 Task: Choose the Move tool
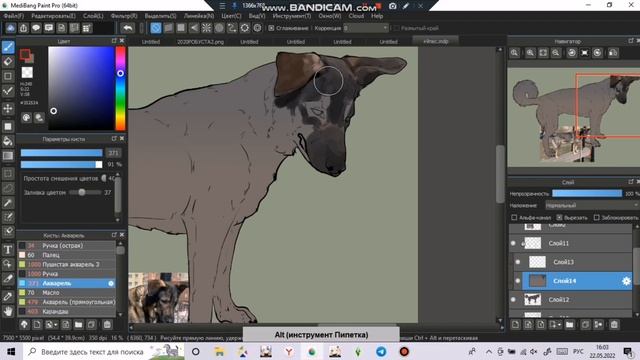point(8,109)
